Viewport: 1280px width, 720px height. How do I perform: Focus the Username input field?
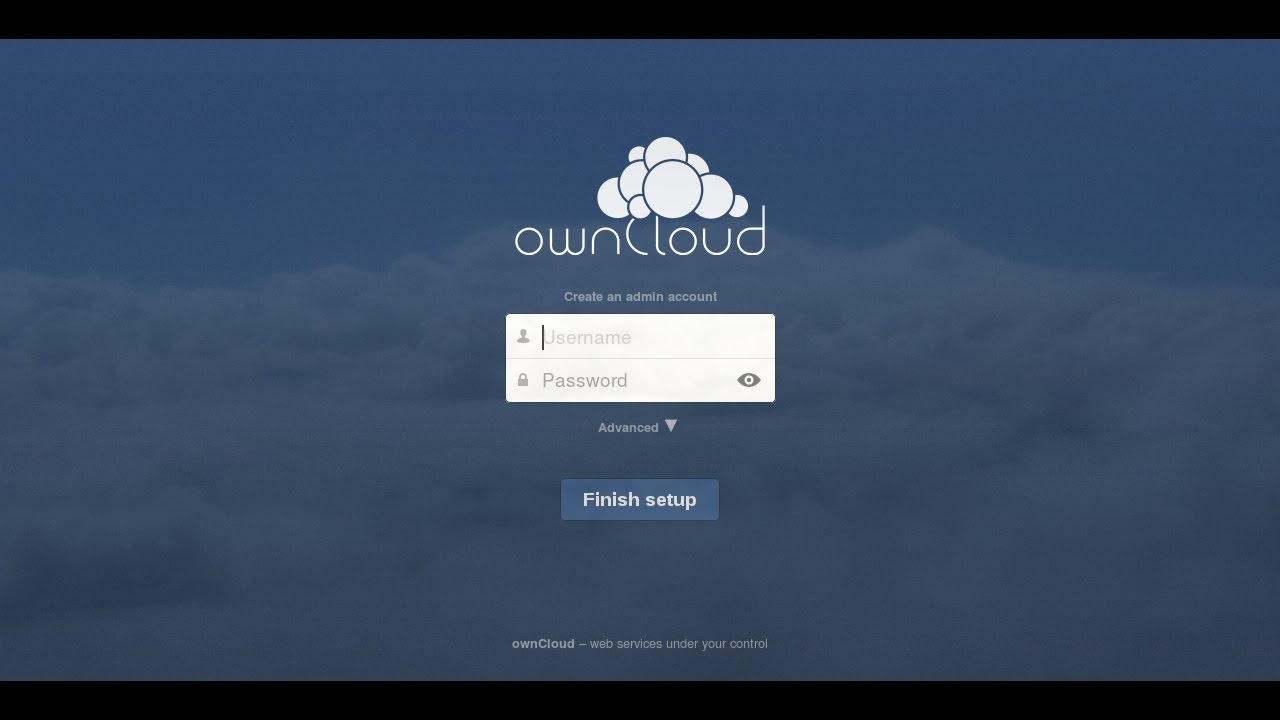coord(640,337)
